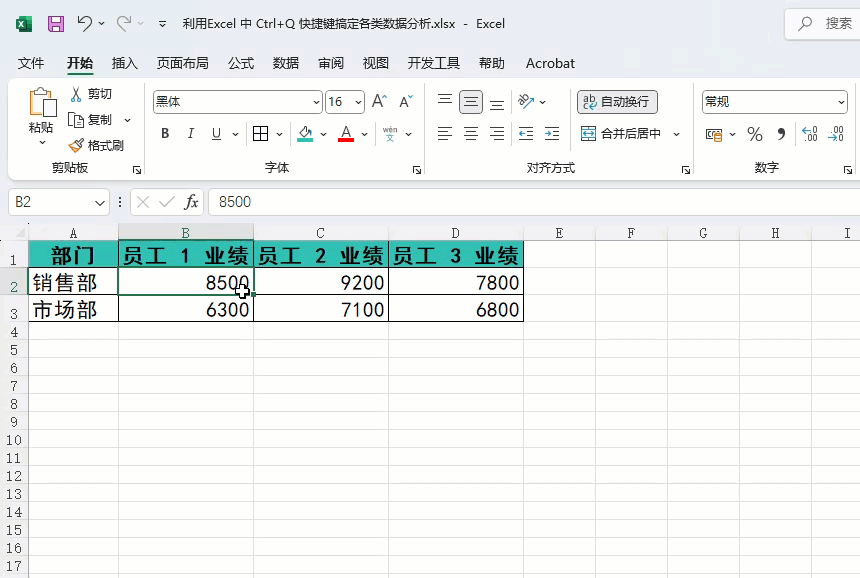Screen dimensions: 860x578
Task: Open the 公式 tab
Action: pos(241,63)
